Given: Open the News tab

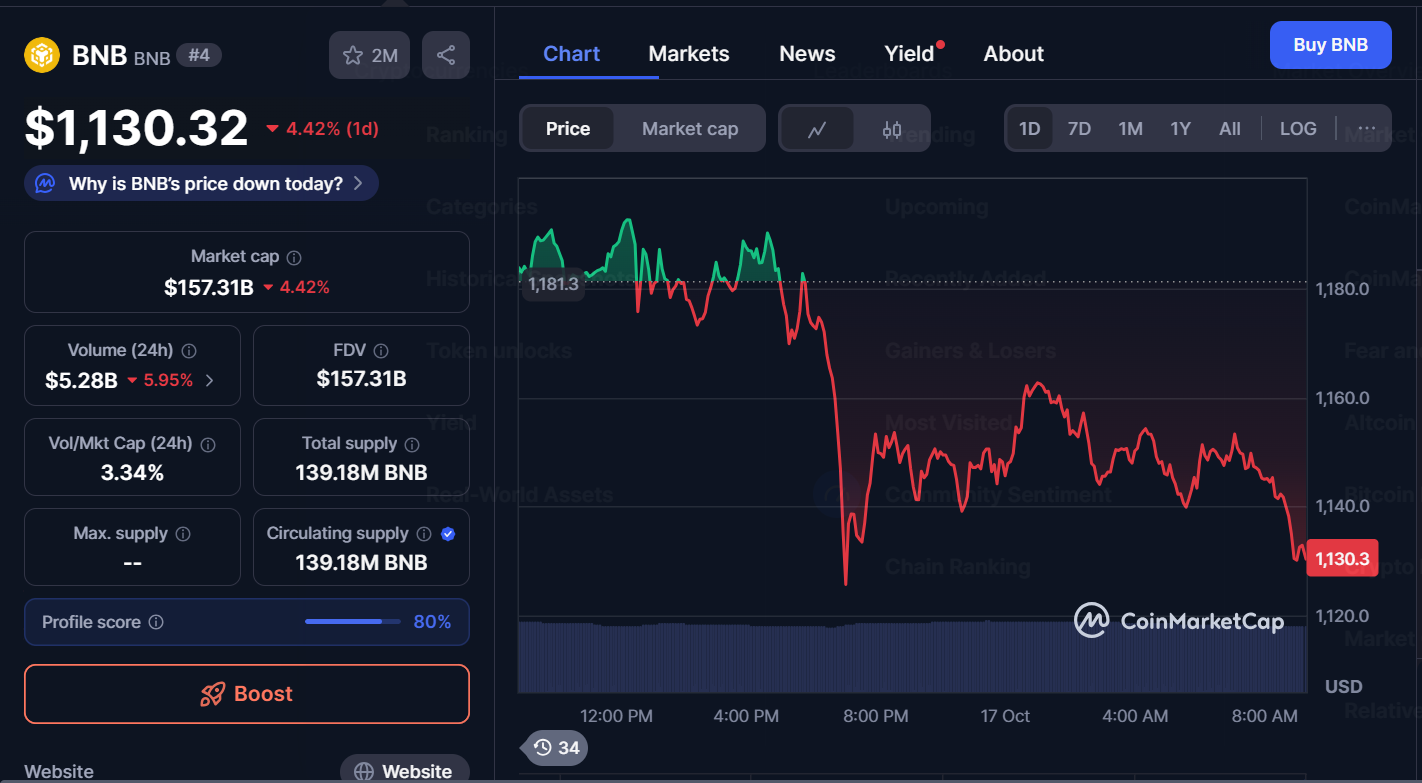Looking at the screenshot, I should (807, 54).
